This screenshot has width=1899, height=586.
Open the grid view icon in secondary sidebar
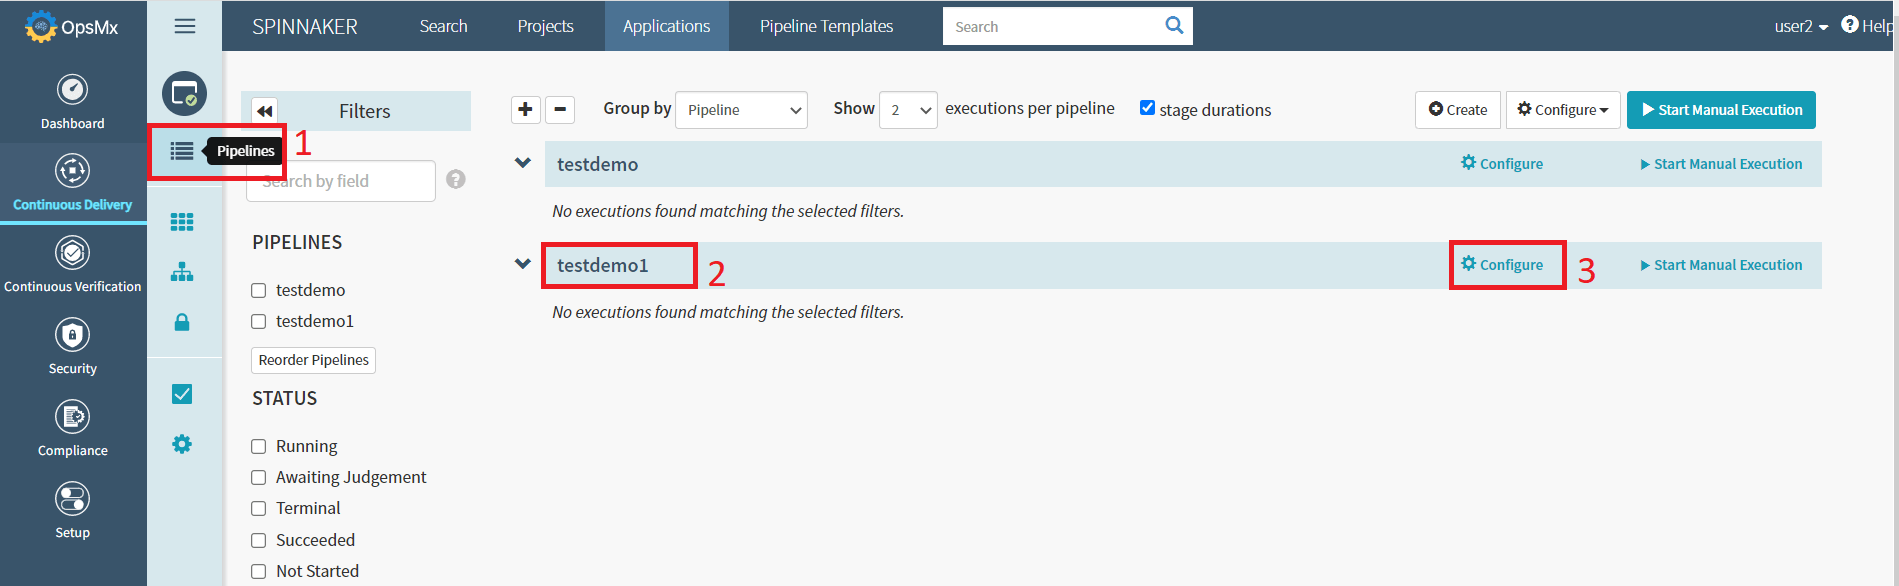[182, 222]
